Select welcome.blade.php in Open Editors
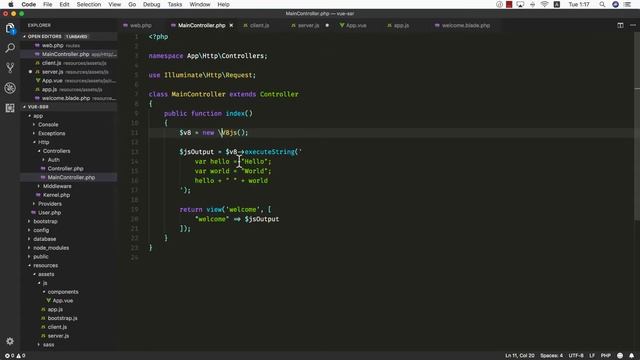The width and height of the screenshot is (640, 360). coord(69,98)
